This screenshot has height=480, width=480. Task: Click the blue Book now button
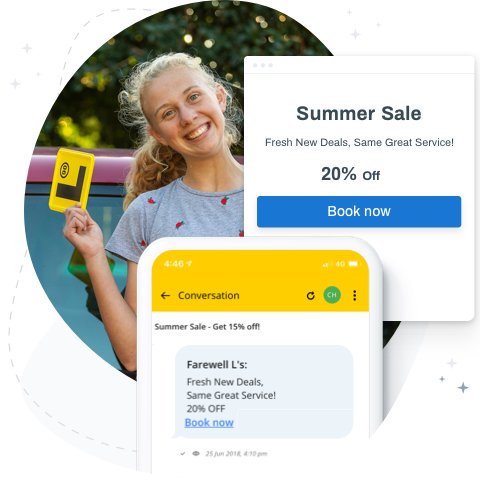coord(359,212)
